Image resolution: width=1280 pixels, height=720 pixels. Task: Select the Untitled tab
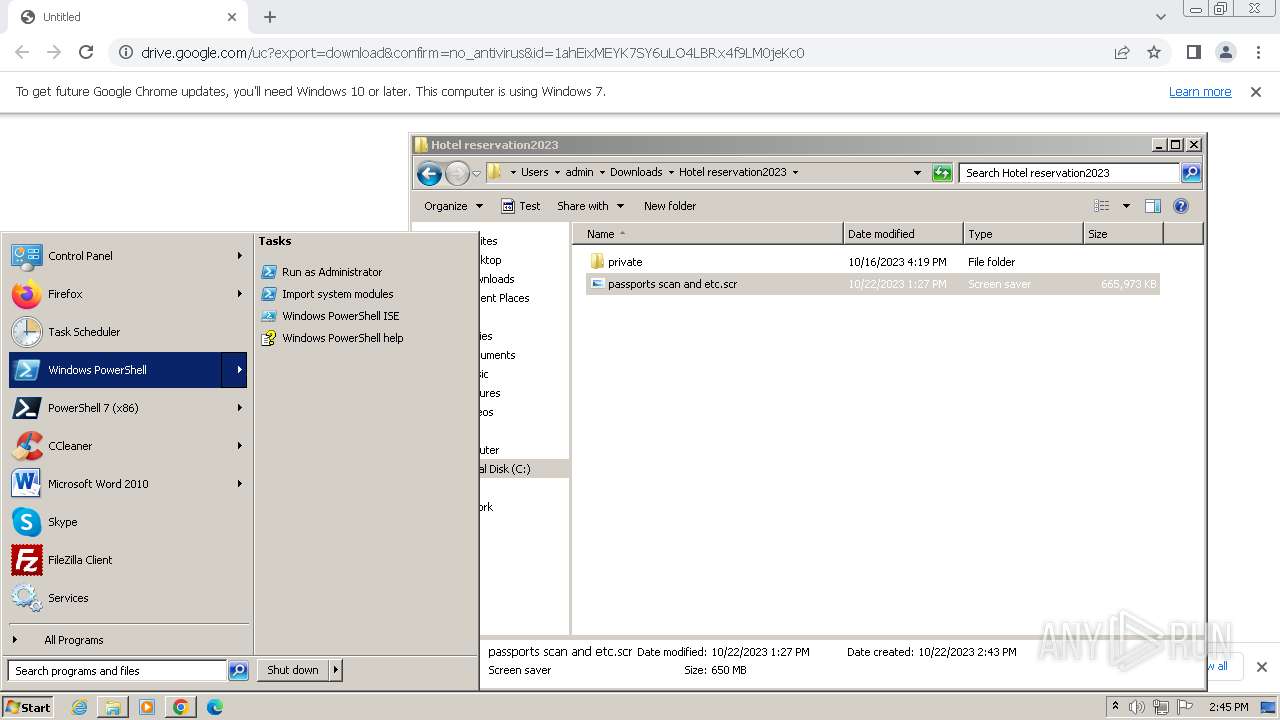tap(128, 17)
